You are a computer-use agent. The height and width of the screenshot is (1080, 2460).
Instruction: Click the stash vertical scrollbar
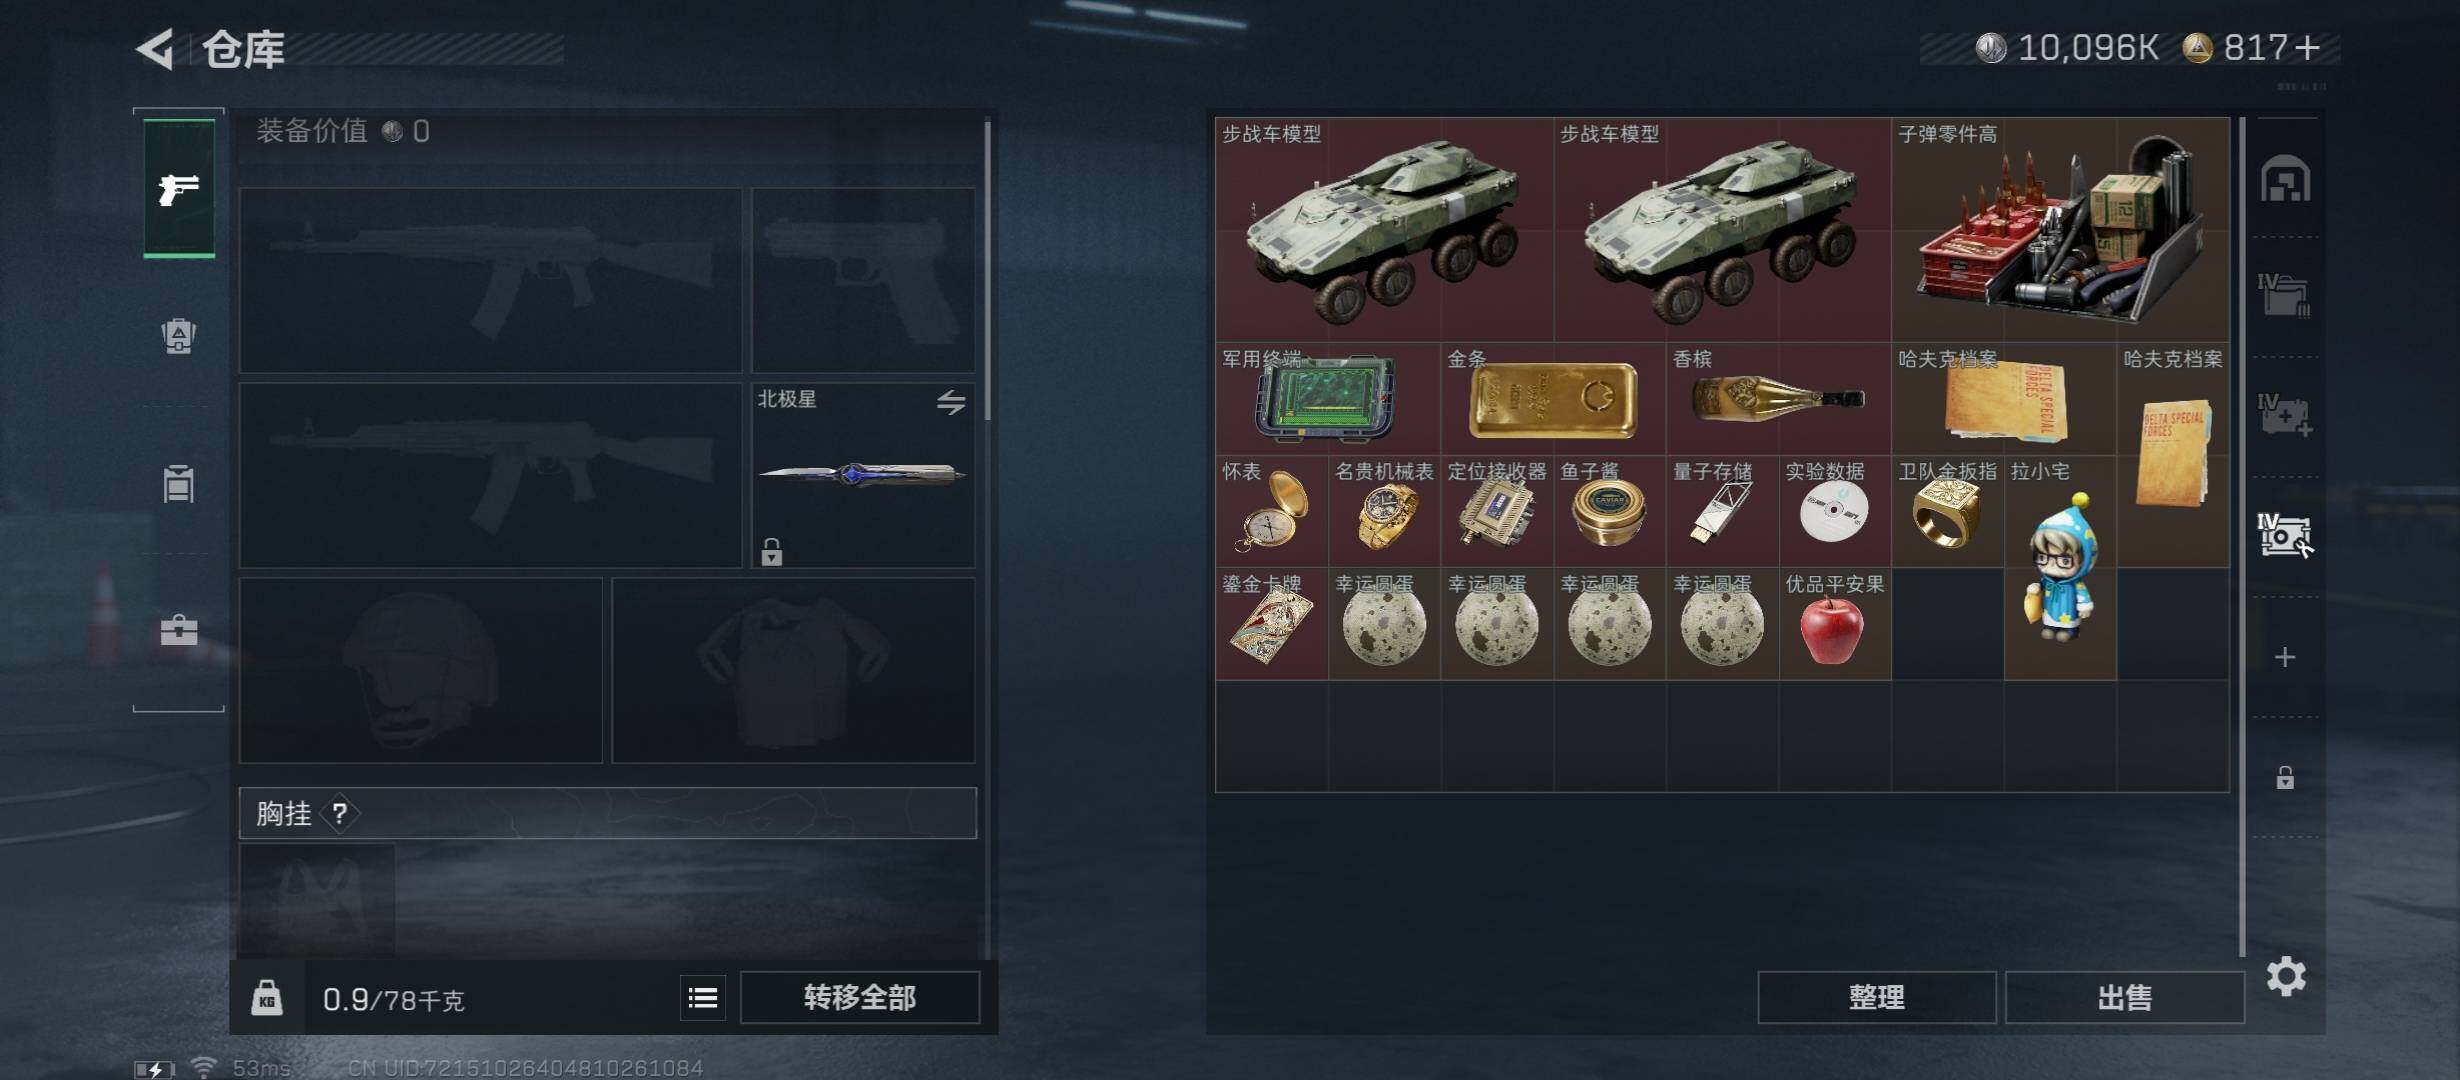click(2242, 536)
